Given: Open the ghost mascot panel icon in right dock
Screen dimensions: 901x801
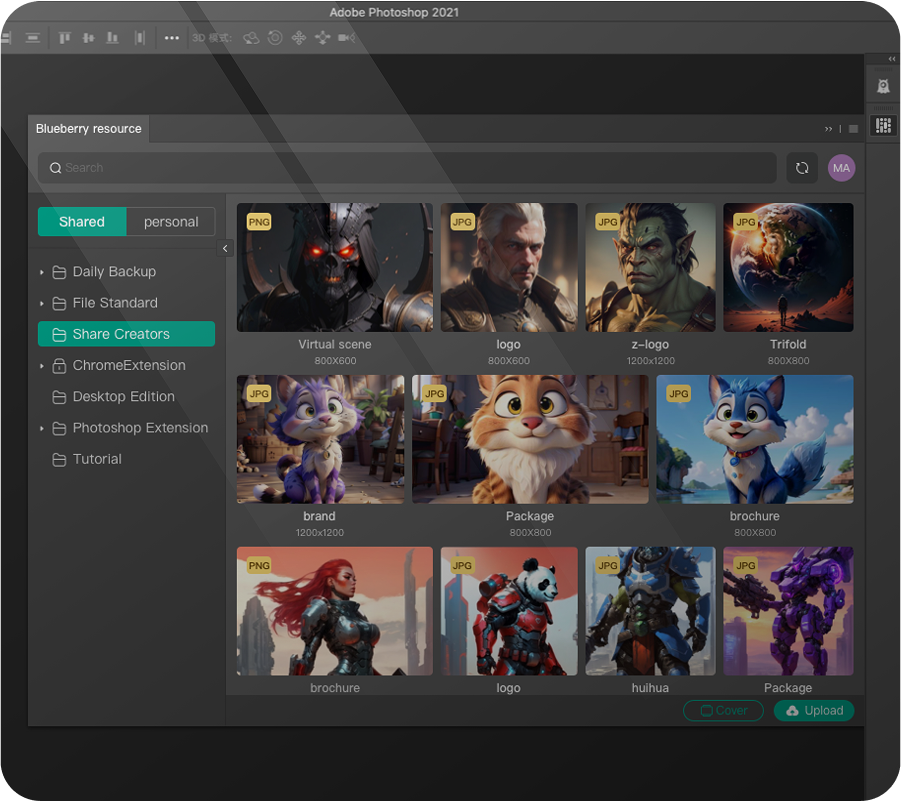Looking at the screenshot, I should [x=883, y=86].
